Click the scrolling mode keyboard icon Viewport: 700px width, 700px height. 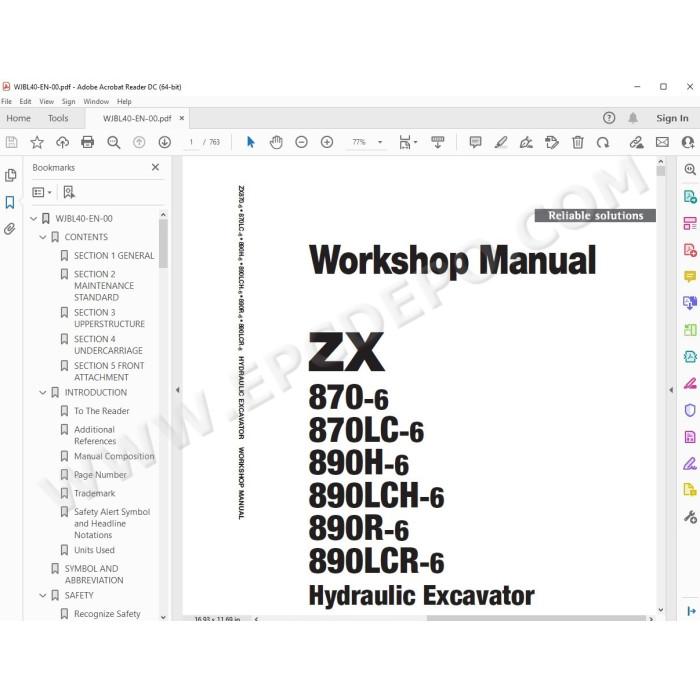pos(438,142)
